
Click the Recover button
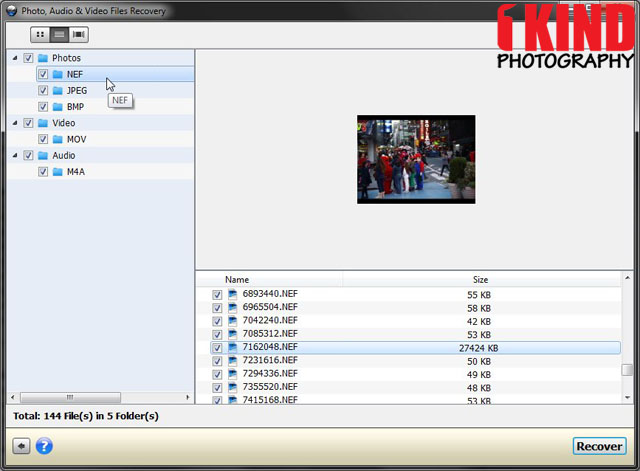click(599, 446)
